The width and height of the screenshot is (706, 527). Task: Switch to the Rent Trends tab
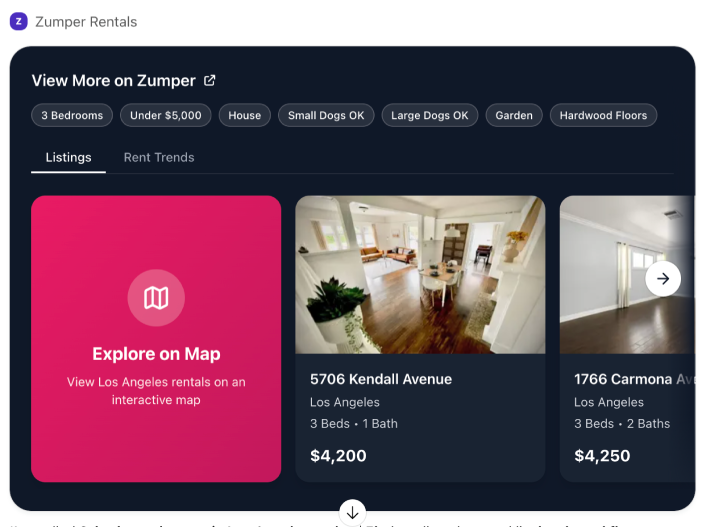point(159,157)
